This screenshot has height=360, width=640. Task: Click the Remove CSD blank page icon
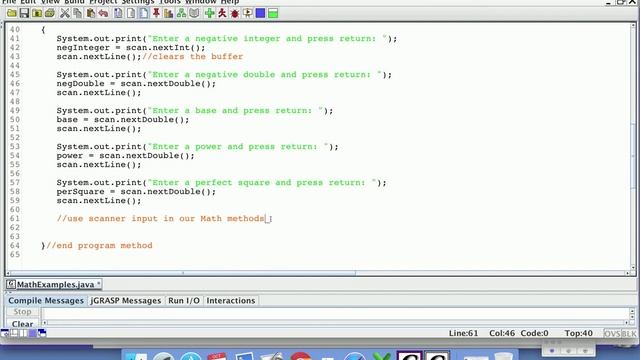tap(131, 13)
